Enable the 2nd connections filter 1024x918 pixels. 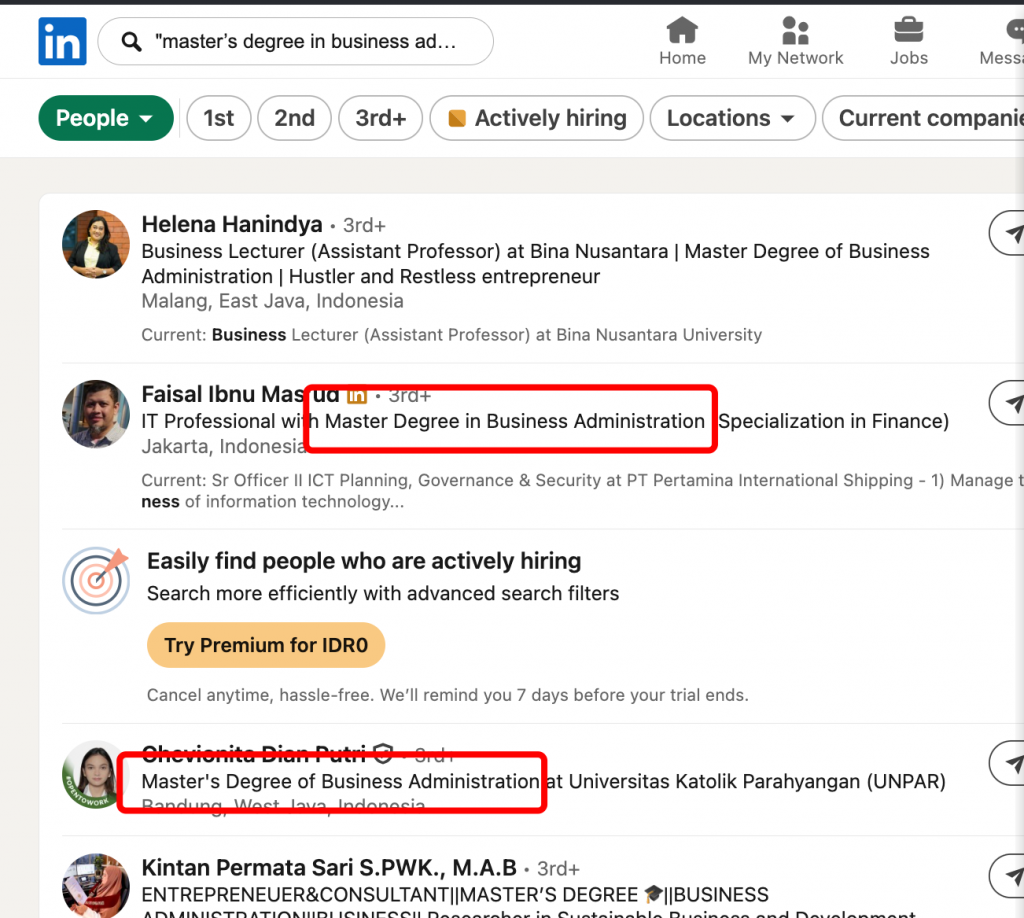pyautogui.click(x=294, y=118)
